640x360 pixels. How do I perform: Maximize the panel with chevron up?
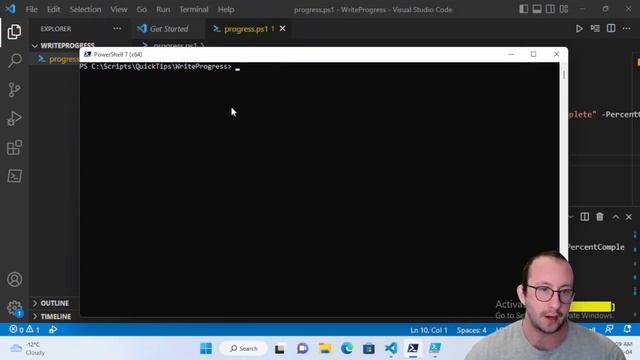point(616,217)
